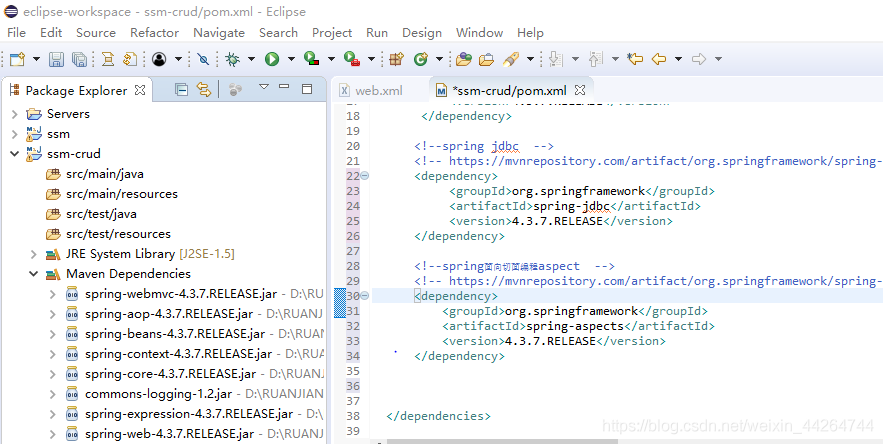Open the Edit menu

[51, 33]
